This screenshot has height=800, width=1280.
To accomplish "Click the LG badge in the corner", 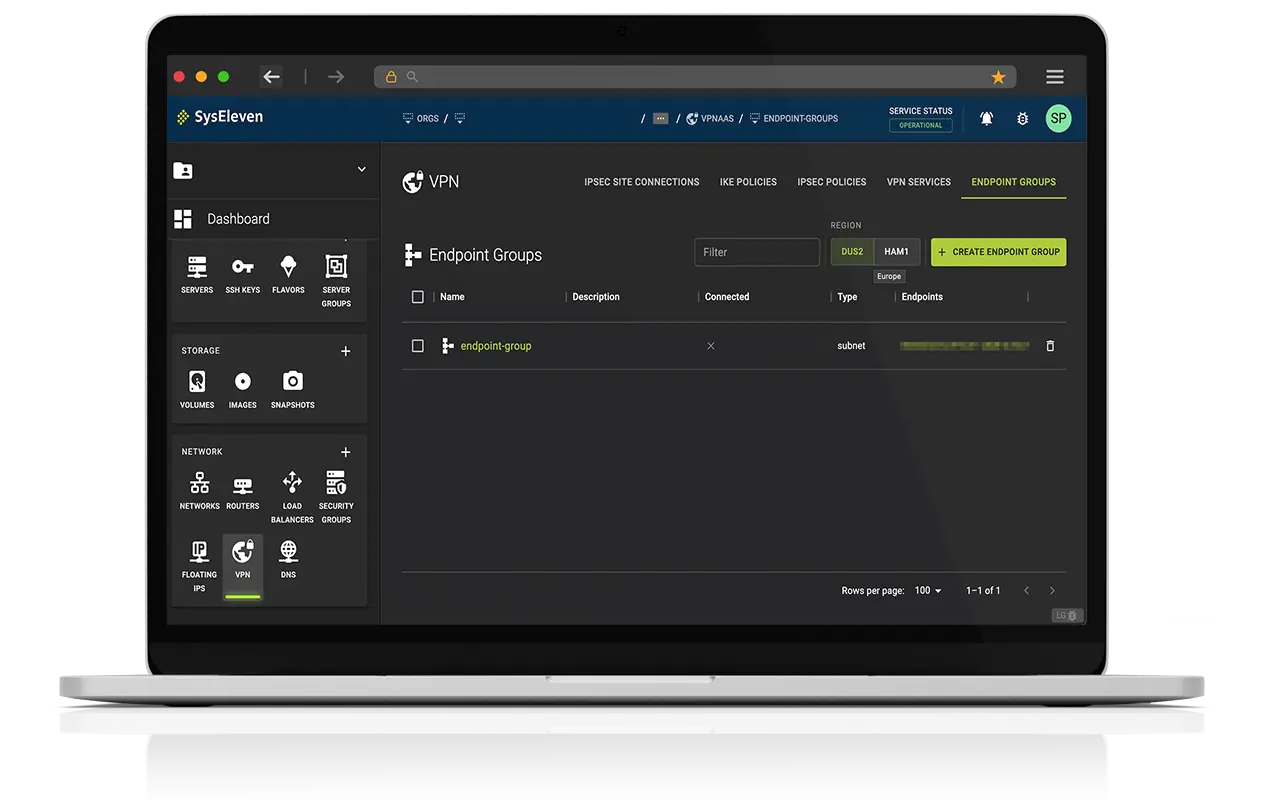I will 1067,615.
